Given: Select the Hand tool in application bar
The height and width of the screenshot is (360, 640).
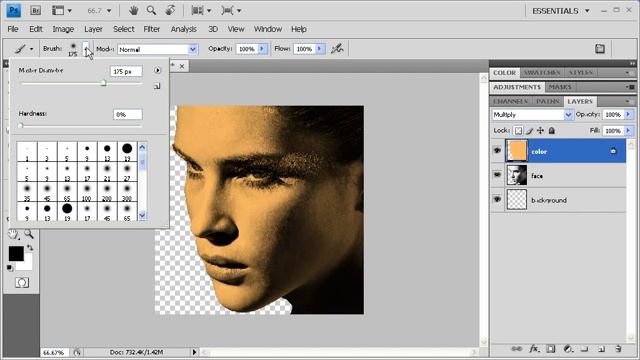Looking at the screenshot, I should (x=133, y=11).
